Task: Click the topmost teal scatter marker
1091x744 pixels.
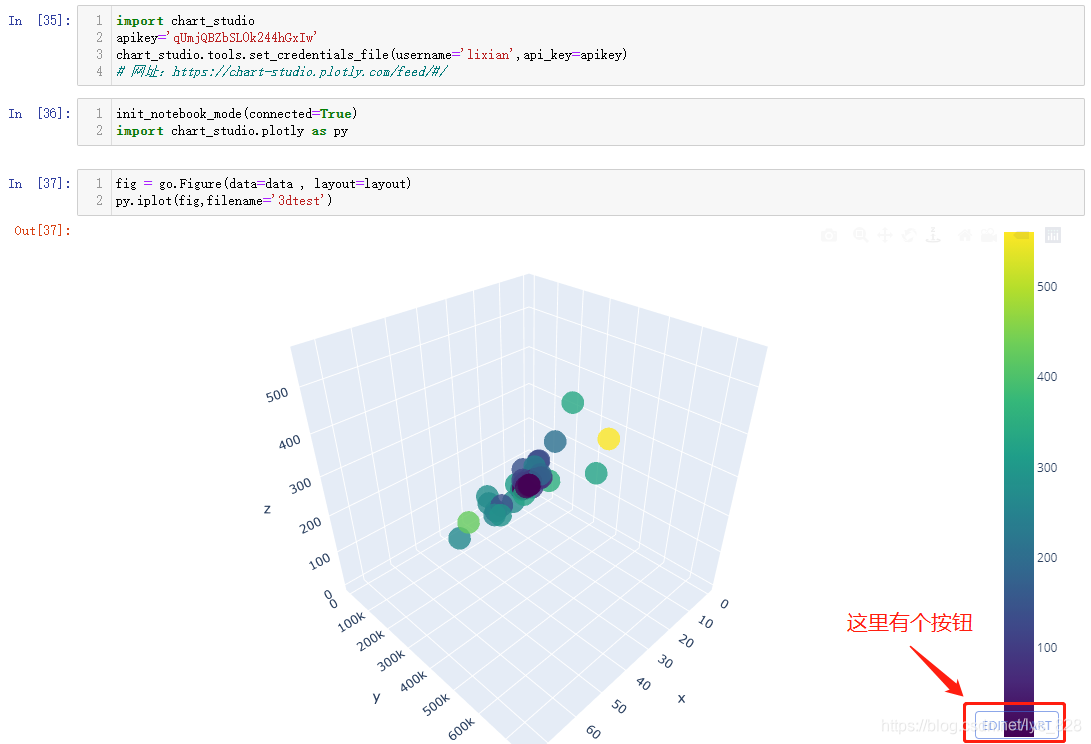Action: (572, 402)
